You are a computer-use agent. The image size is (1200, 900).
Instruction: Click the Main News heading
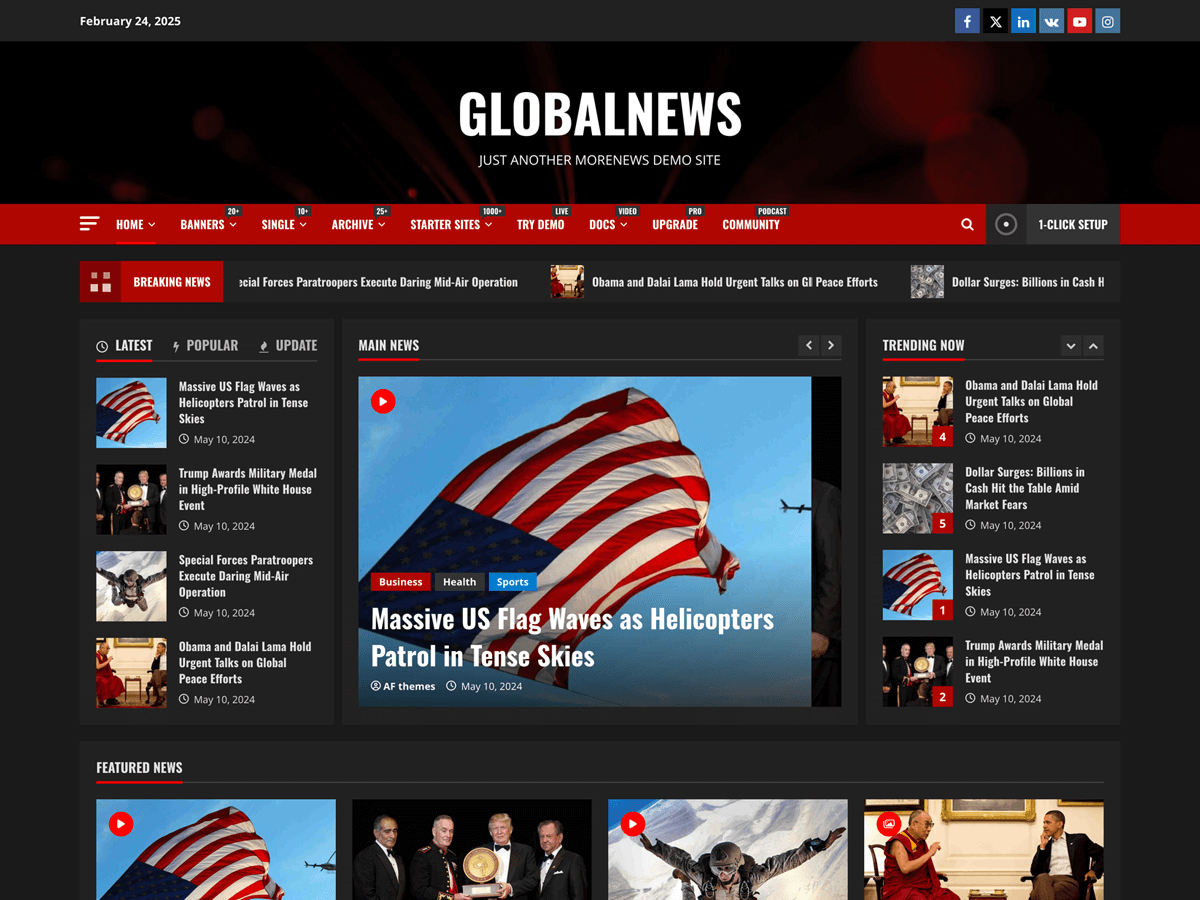pos(389,346)
